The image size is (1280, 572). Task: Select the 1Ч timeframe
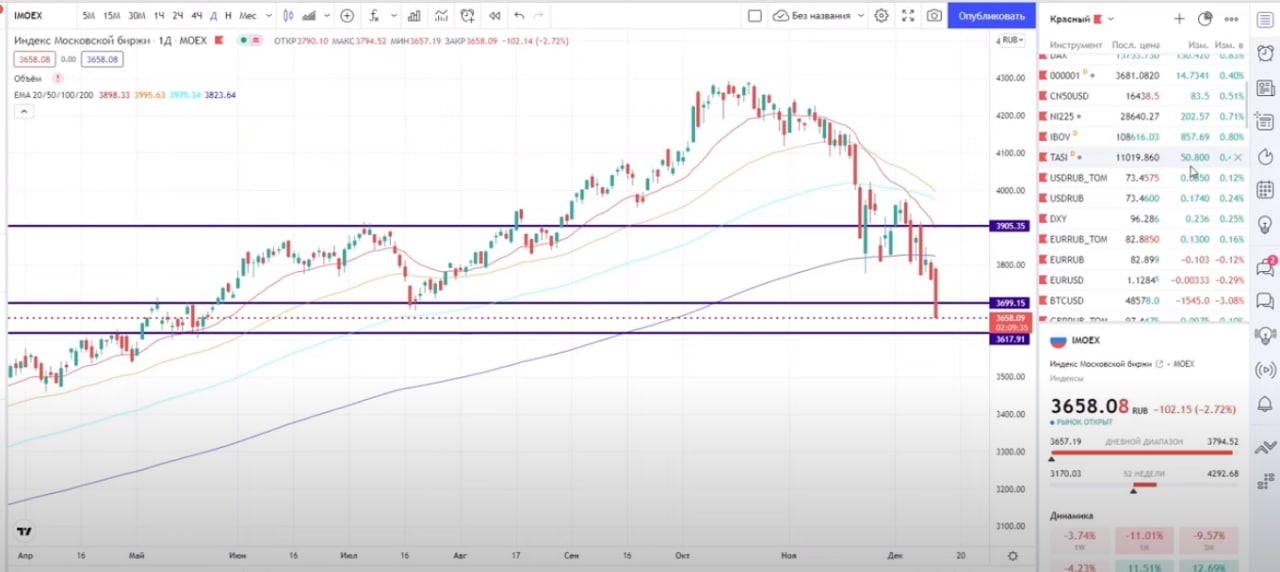point(159,16)
